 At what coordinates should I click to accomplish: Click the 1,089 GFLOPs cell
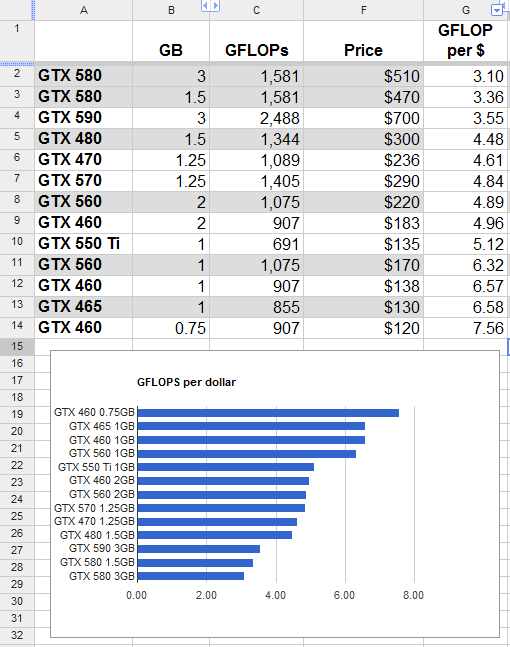click(x=256, y=160)
